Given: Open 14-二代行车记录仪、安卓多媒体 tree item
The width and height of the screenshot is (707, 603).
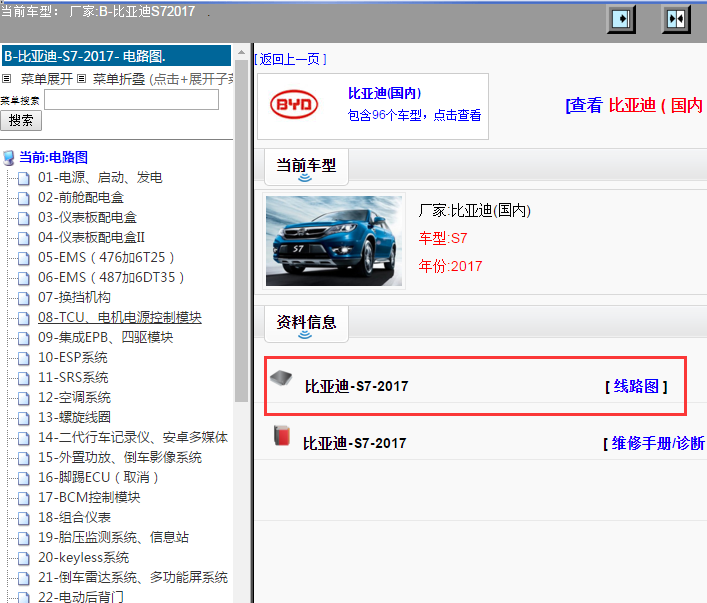Looking at the screenshot, I should (x=133, y=437).
